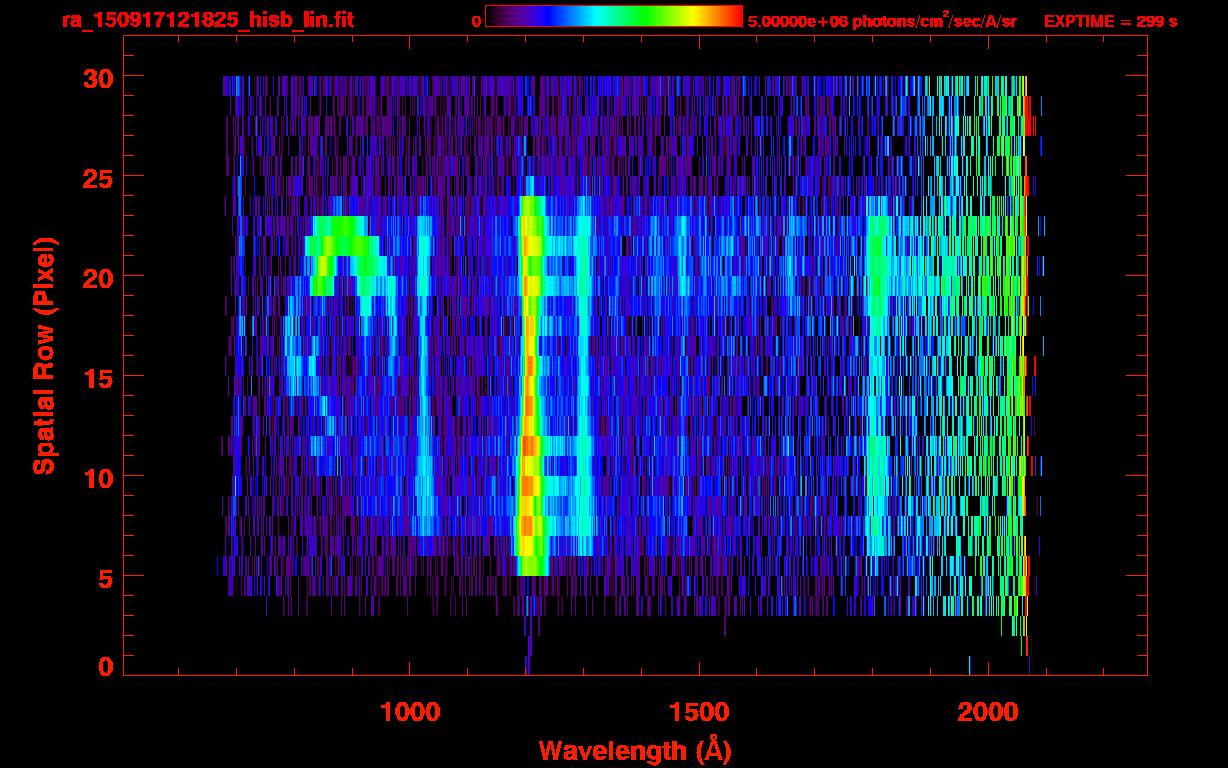The height and width of the screenshot is (768, 1228).
Task: Click the rainbow color scale bar
Action: tap(613, 17)
